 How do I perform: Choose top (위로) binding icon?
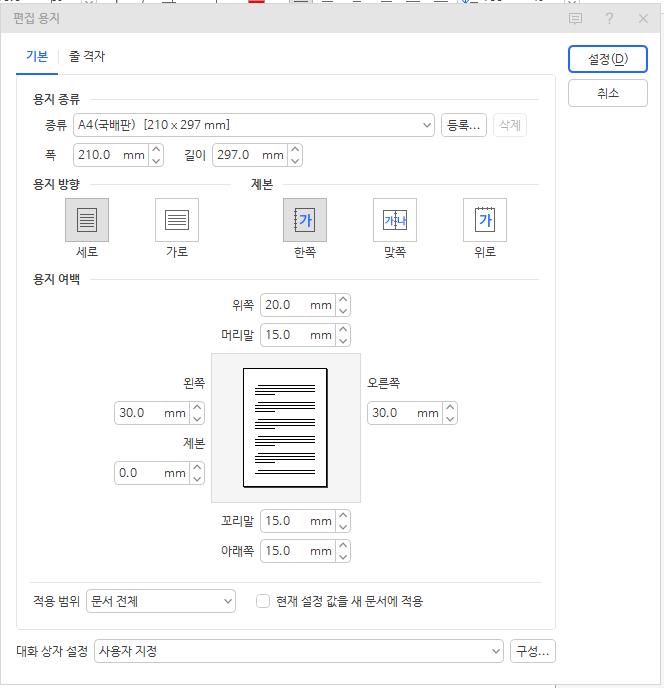click(x=485, y=220)
